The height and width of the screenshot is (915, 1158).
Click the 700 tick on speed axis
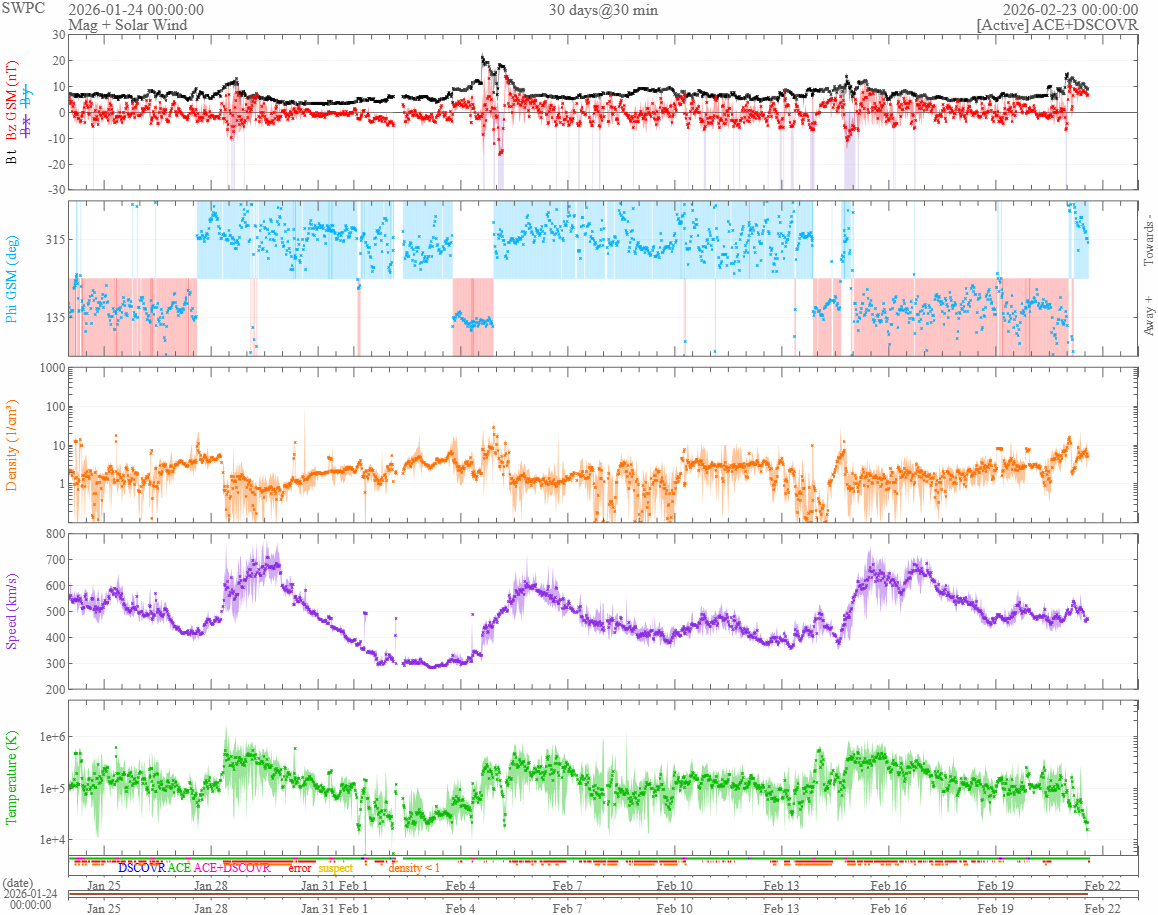coord(55,560)
